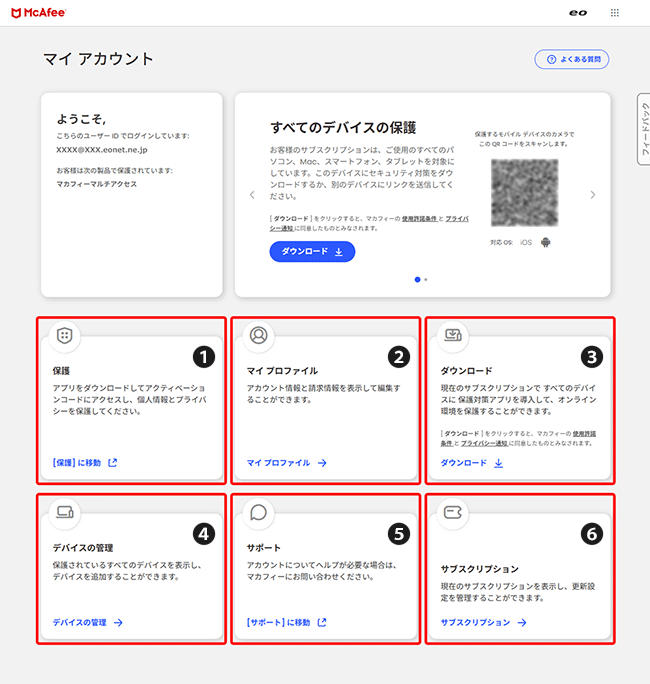Open デバイスの管理 link

tap(79, 622)
